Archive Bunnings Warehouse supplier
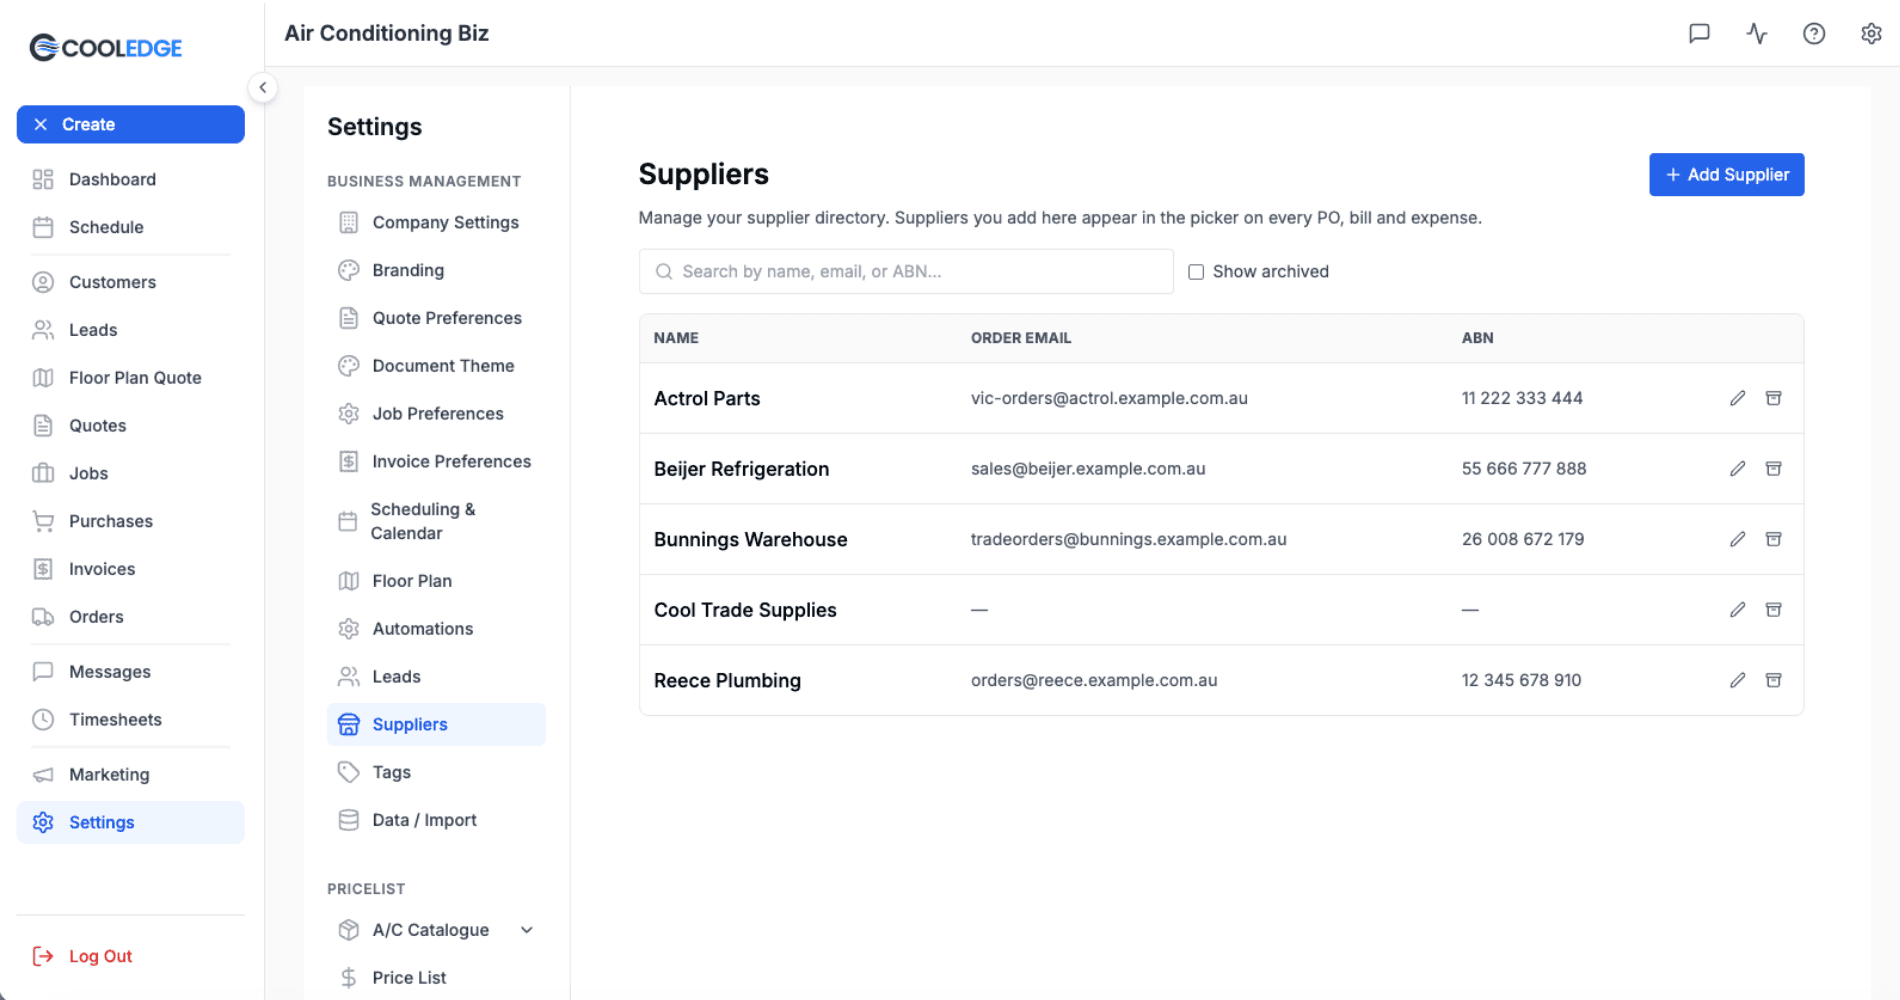 click(1773, 539)
